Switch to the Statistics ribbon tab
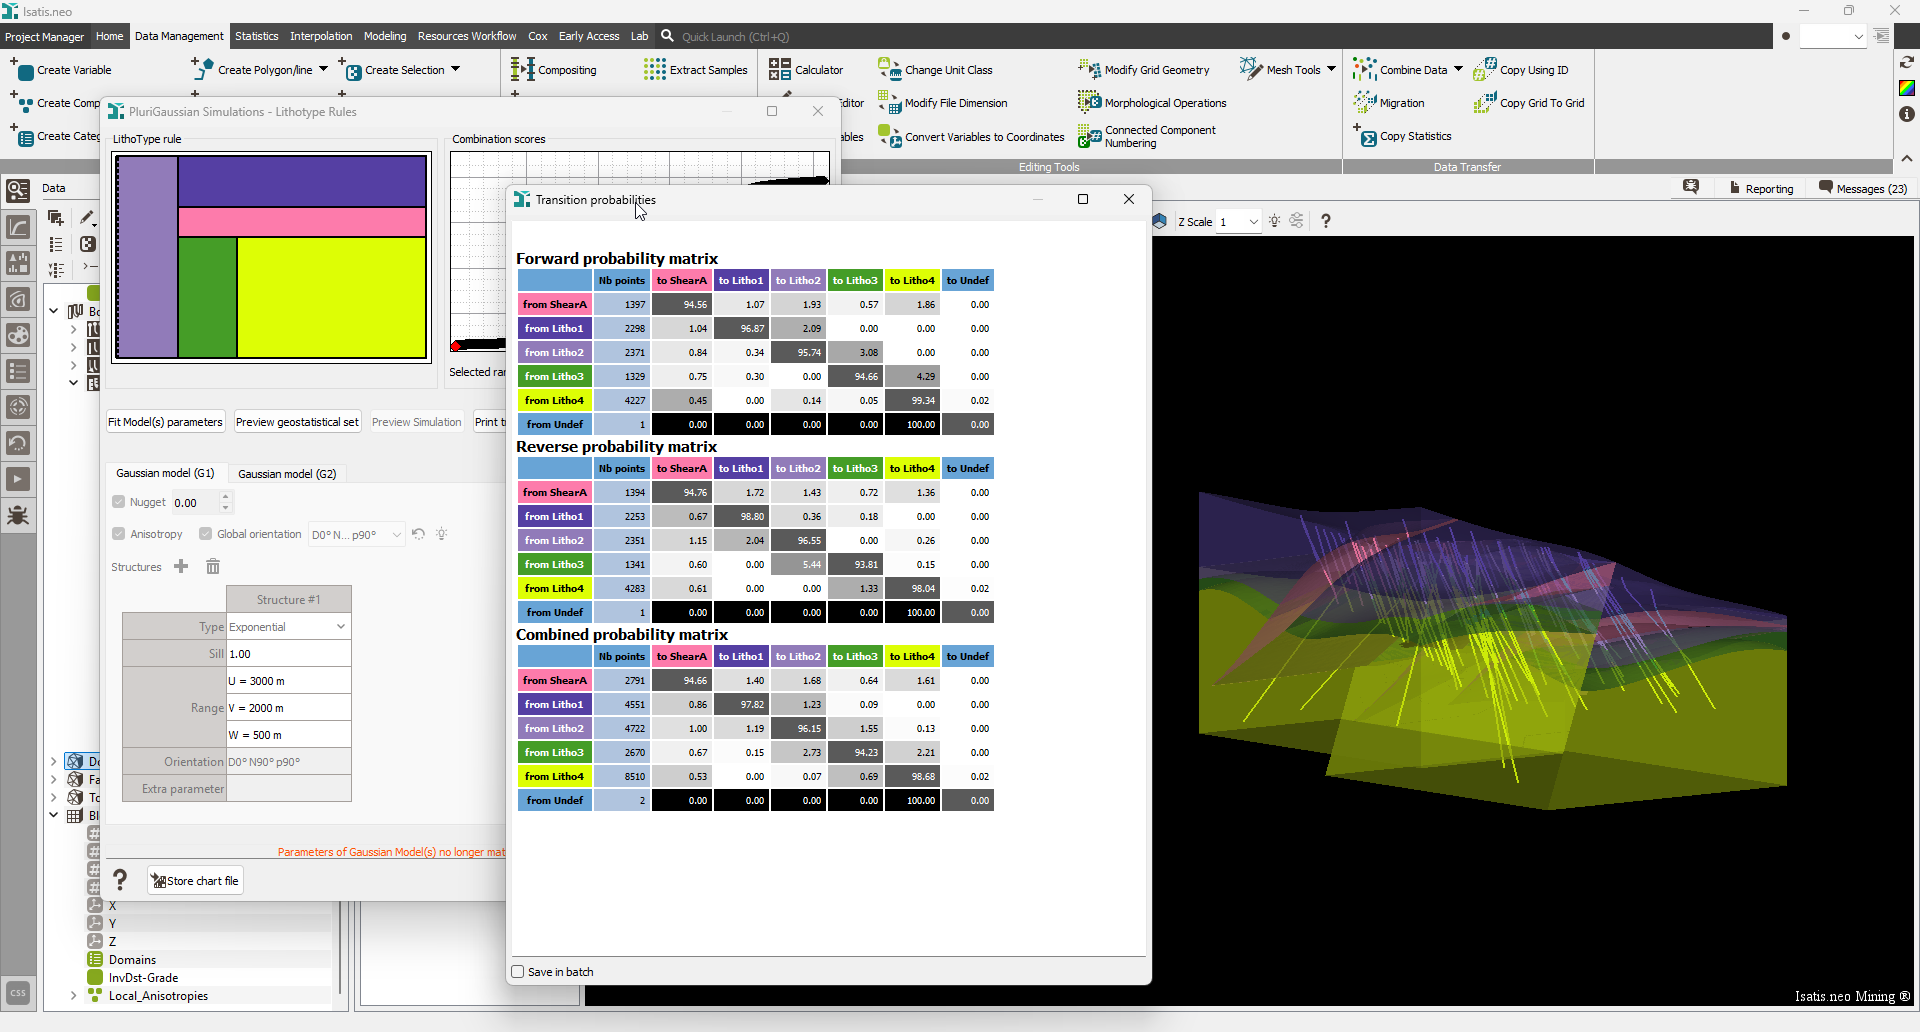 (257, 36)
